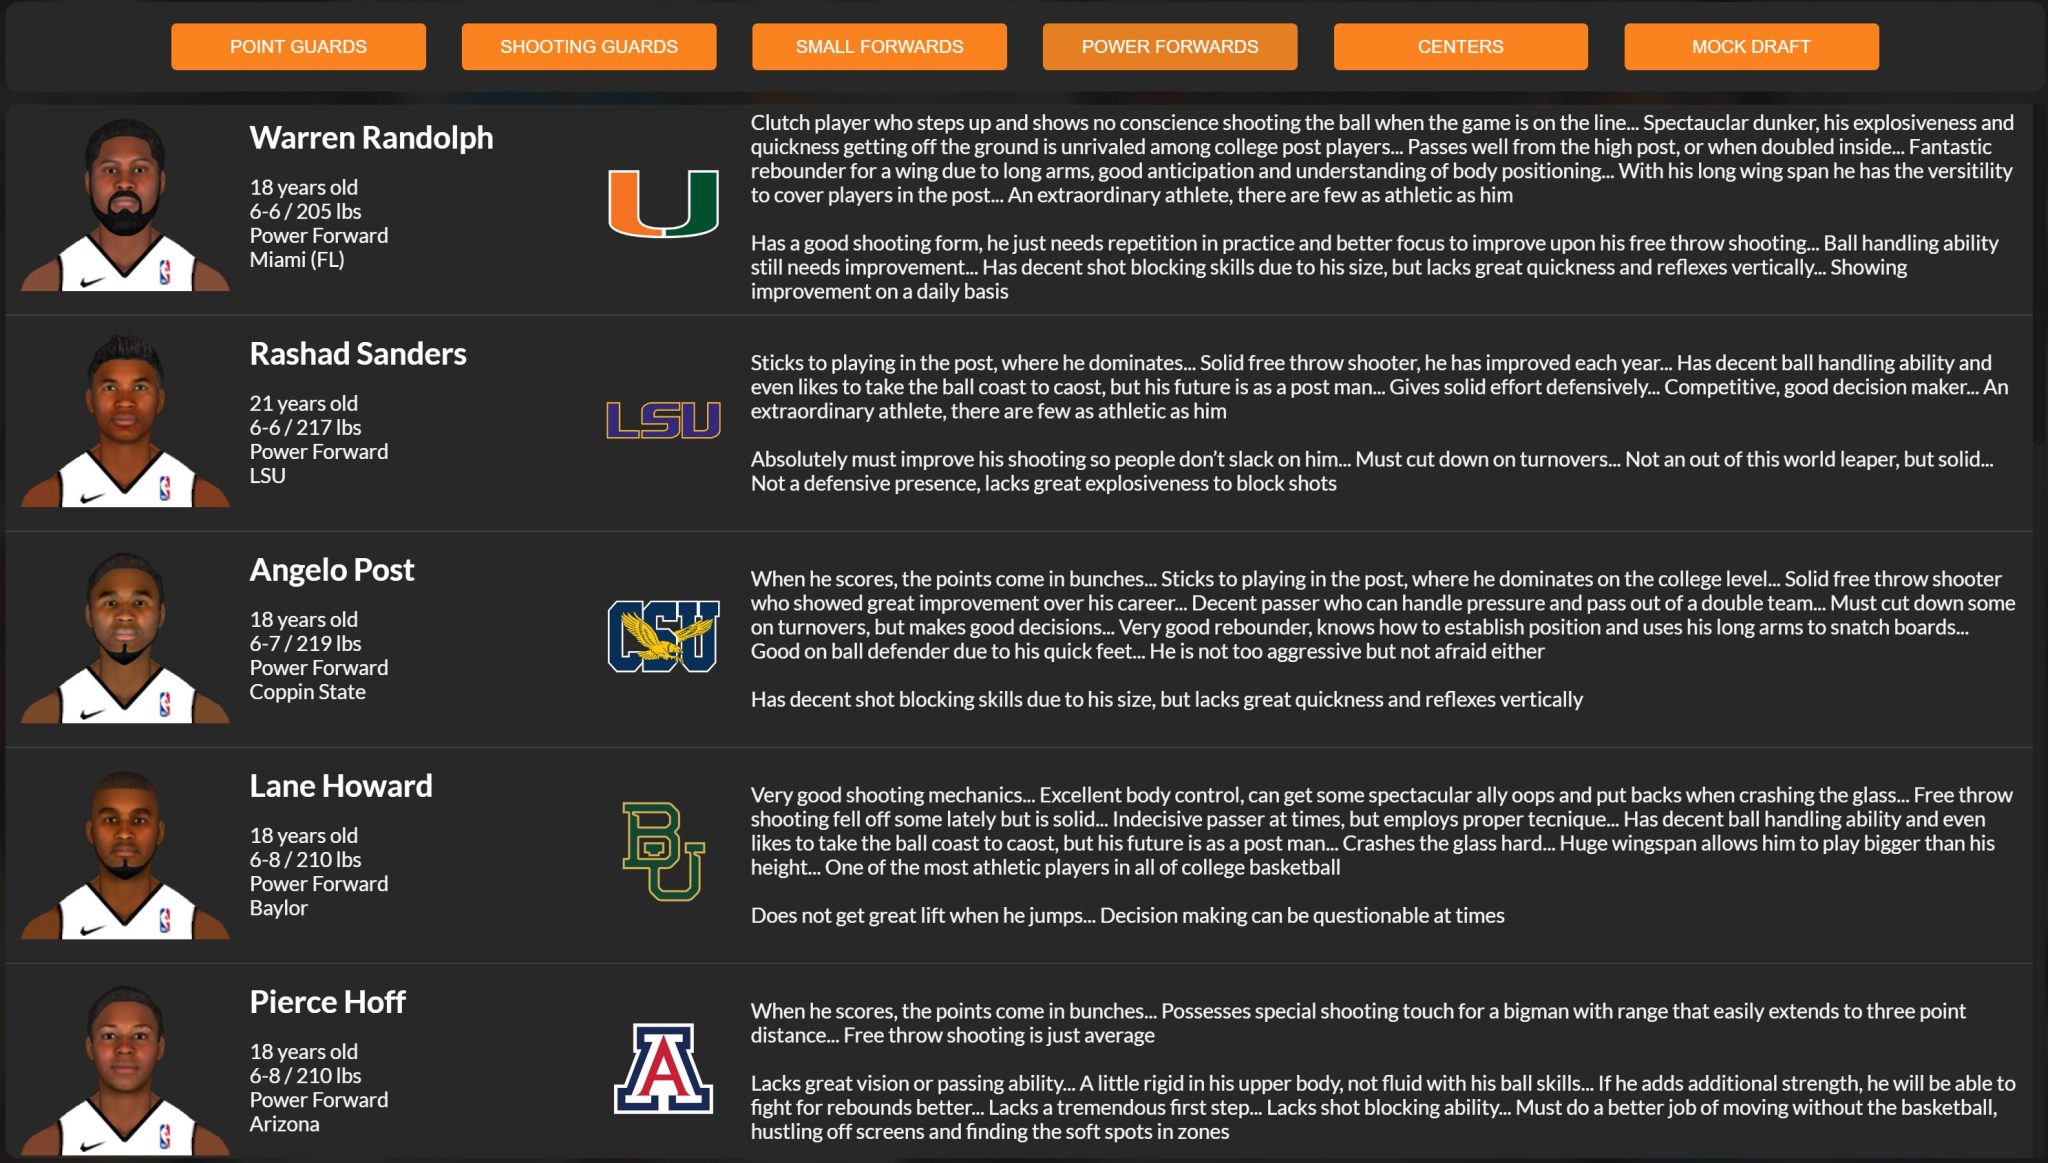Click Warren Randolph's player portrait
The image size is (2048, 1163).
[126, 206]
